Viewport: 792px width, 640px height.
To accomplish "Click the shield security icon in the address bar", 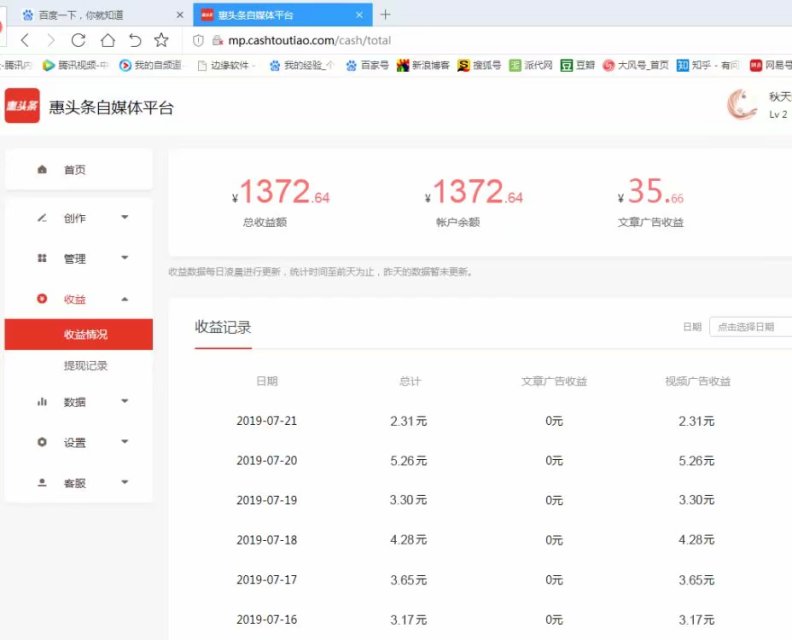I will coord(199,40).
